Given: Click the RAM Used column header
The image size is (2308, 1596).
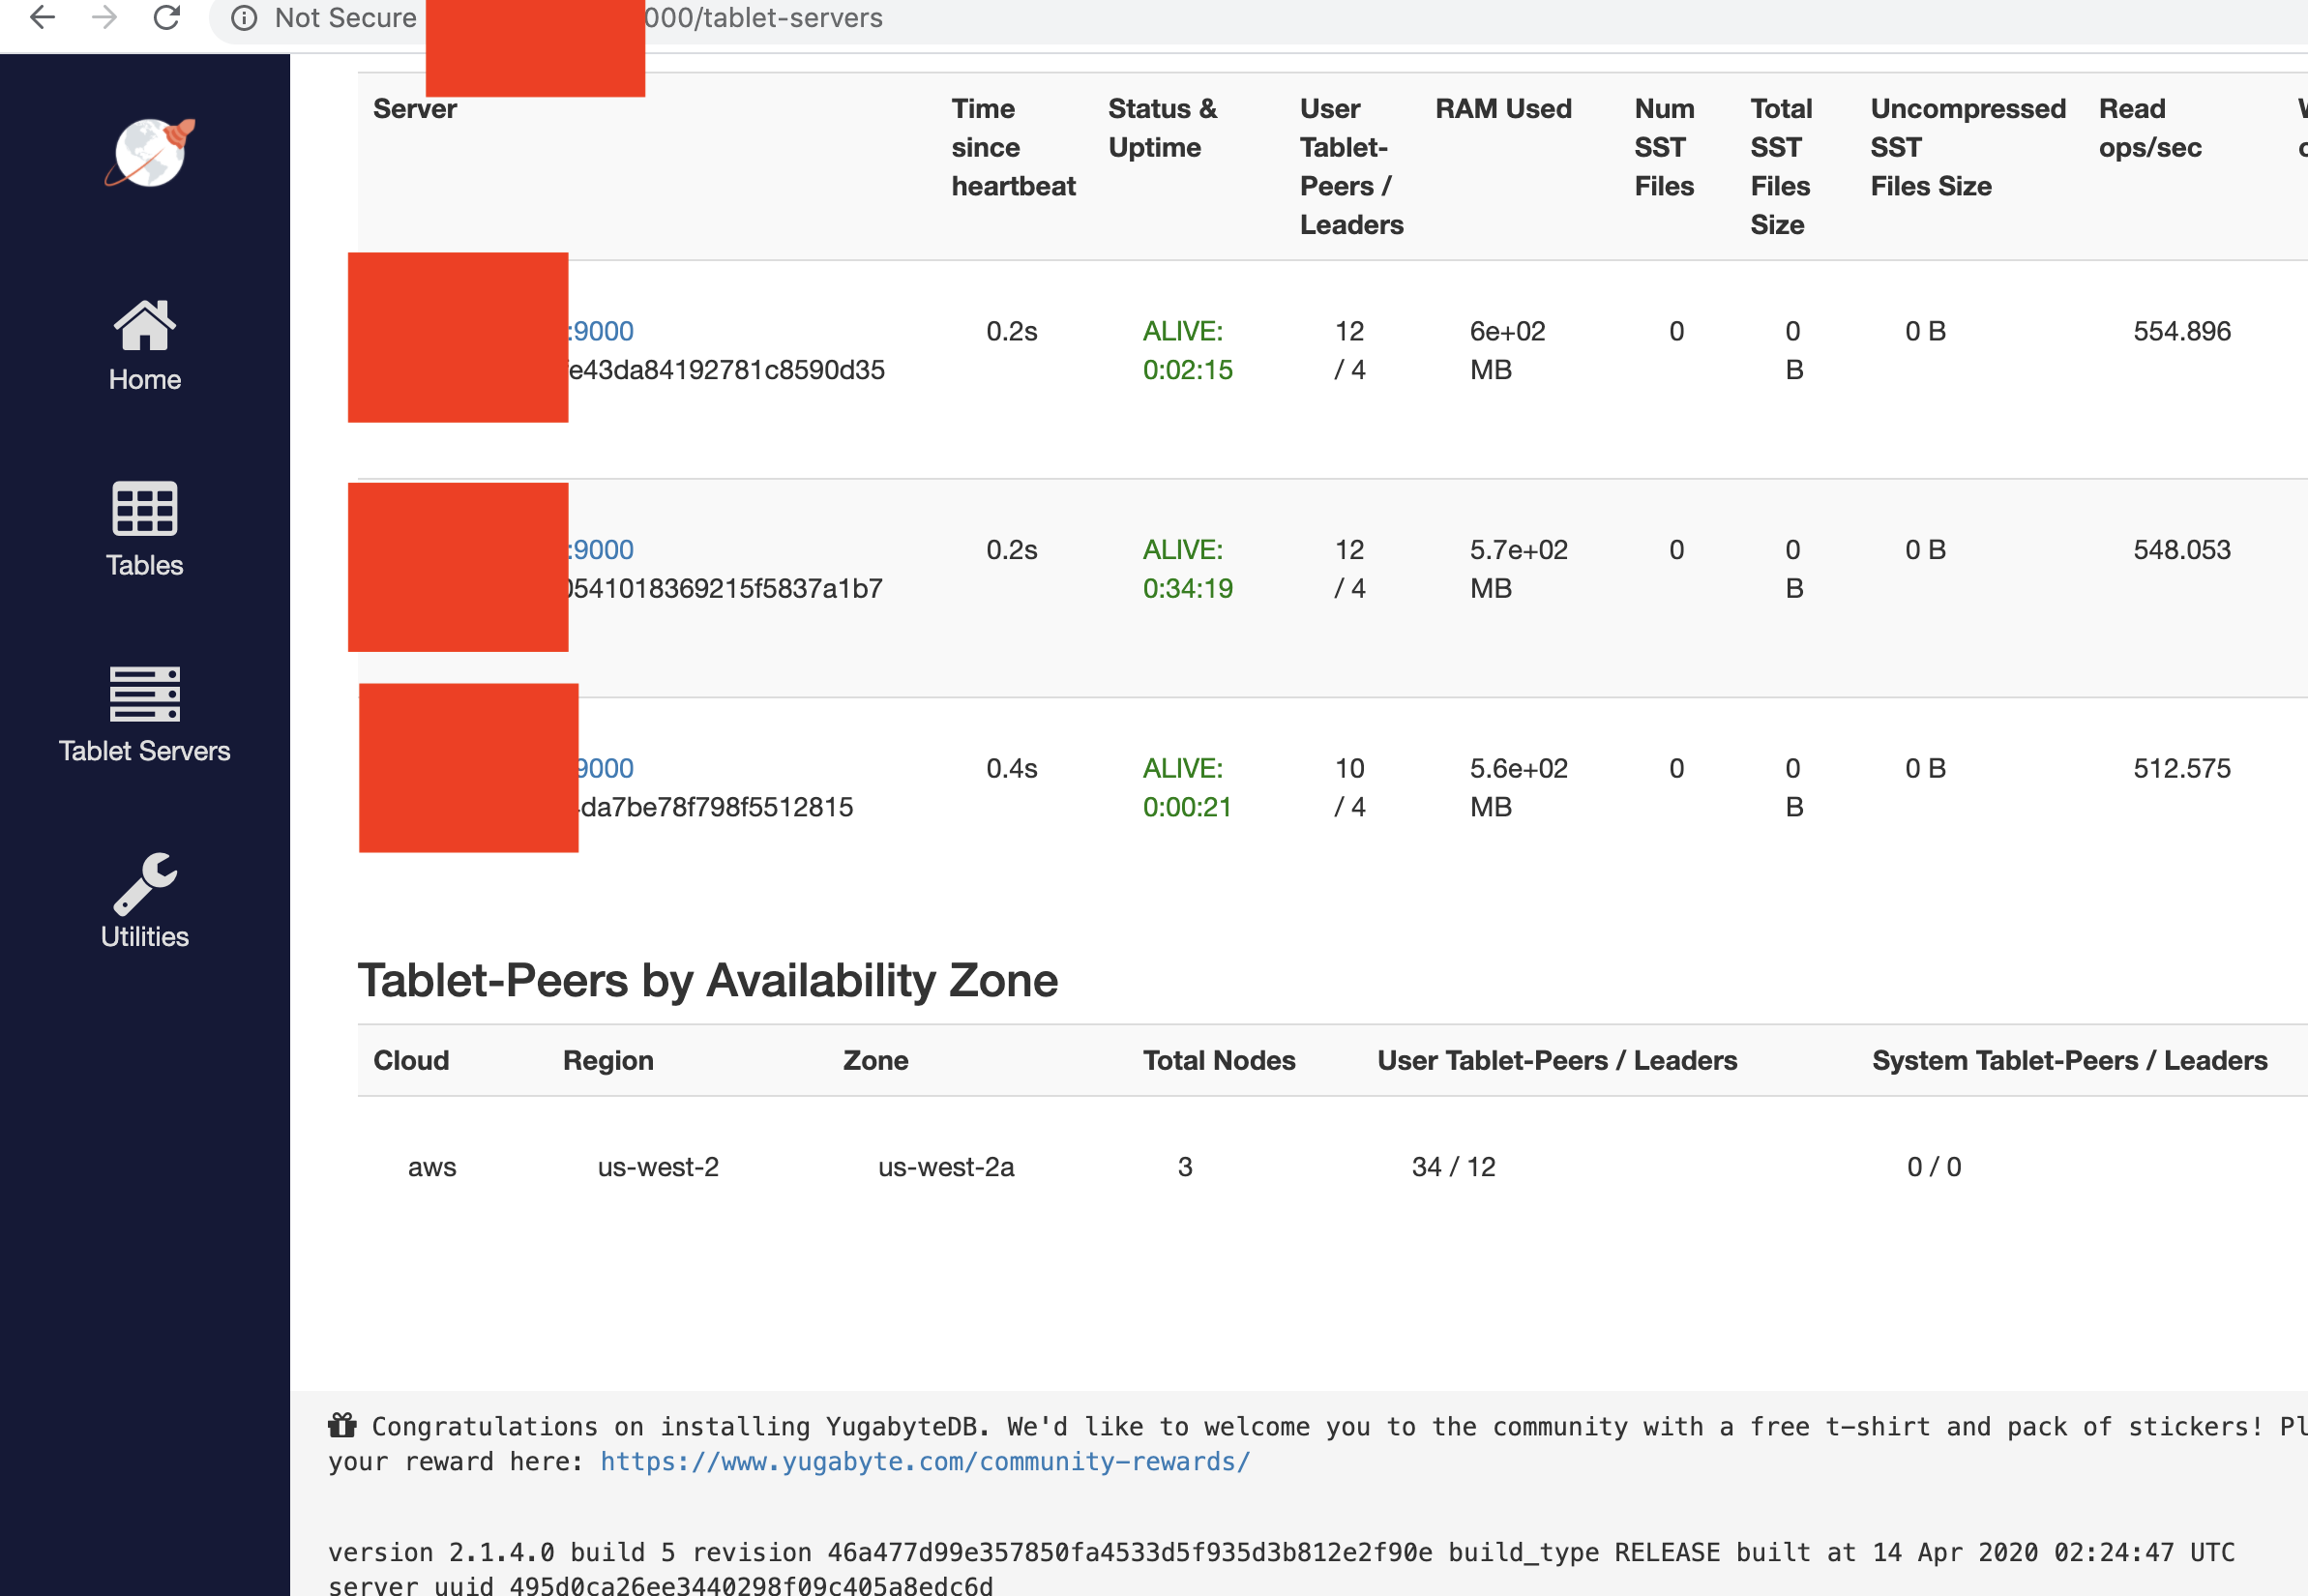Looking at the screenshot, I should tap(1503, 109).
